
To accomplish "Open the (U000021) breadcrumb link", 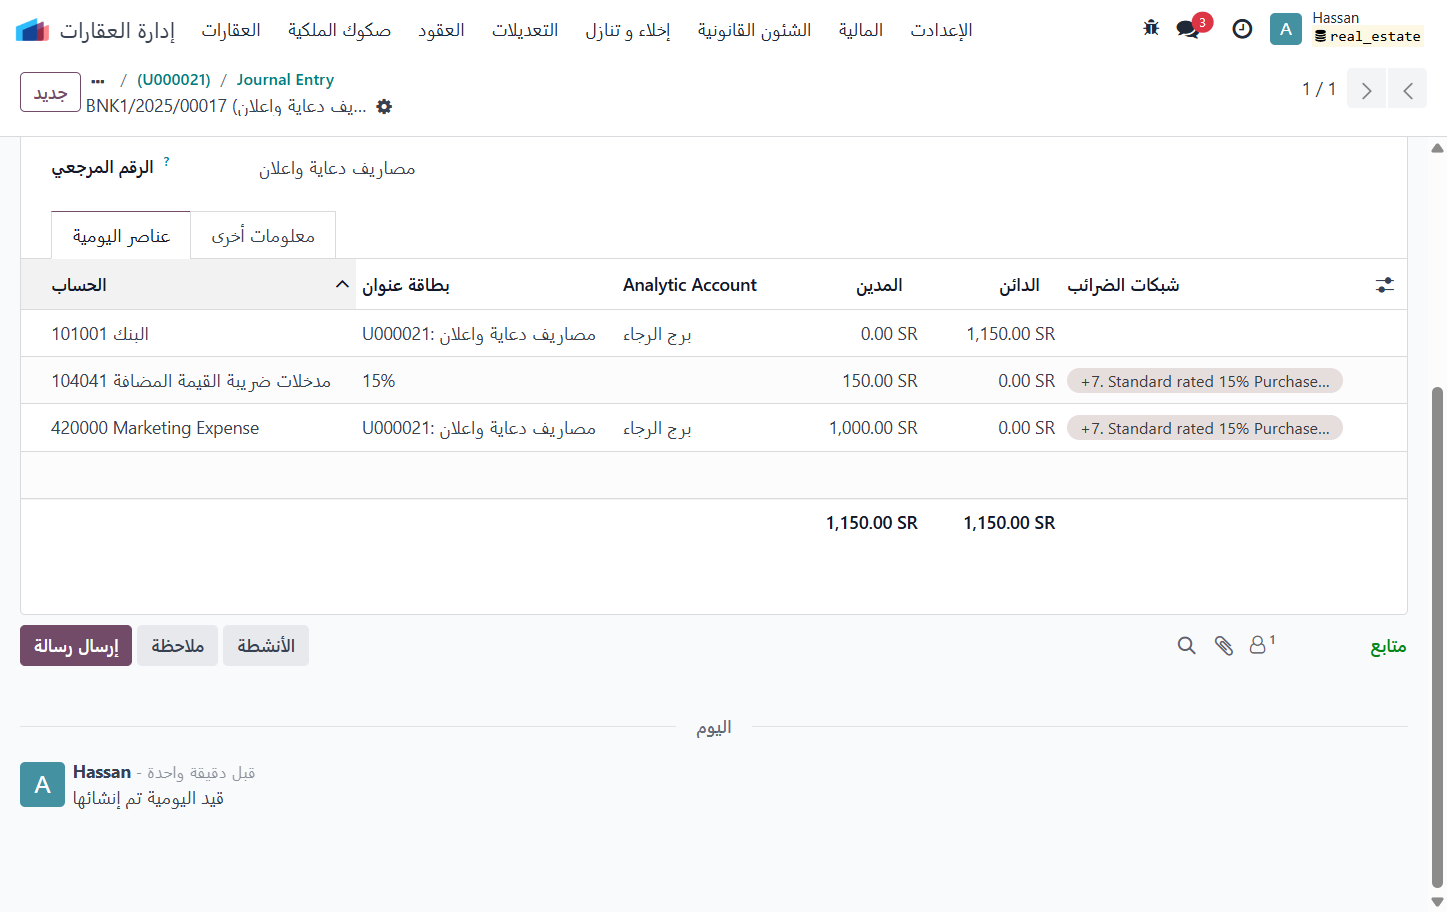I will coord(174,80).
